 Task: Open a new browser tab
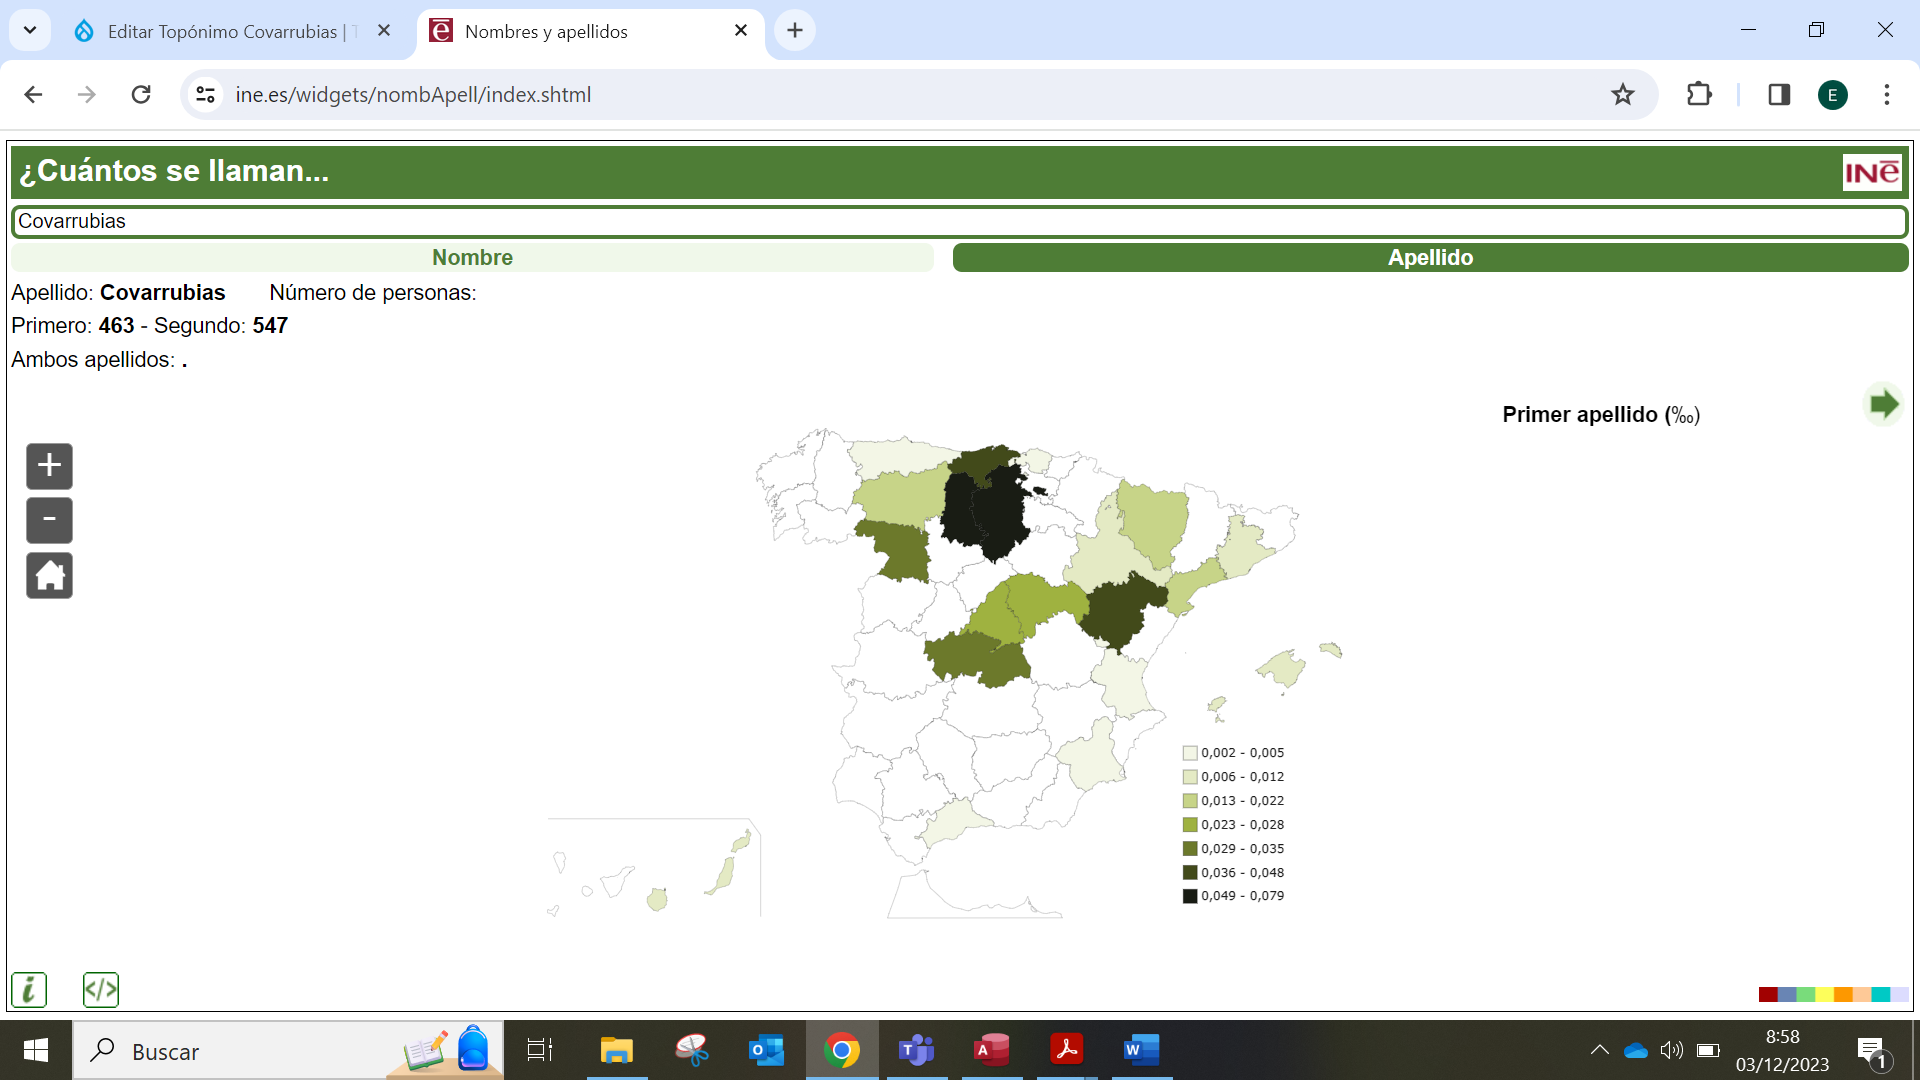(x=795, y=31)
